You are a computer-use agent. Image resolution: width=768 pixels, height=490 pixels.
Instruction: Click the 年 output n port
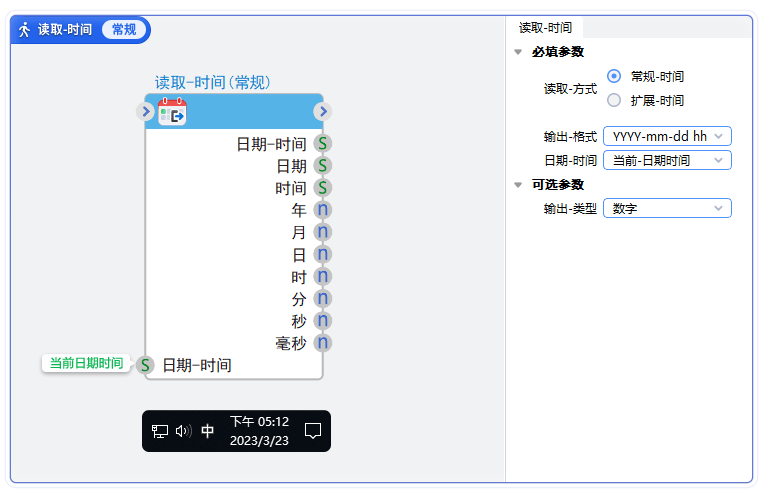click(323, 210)
